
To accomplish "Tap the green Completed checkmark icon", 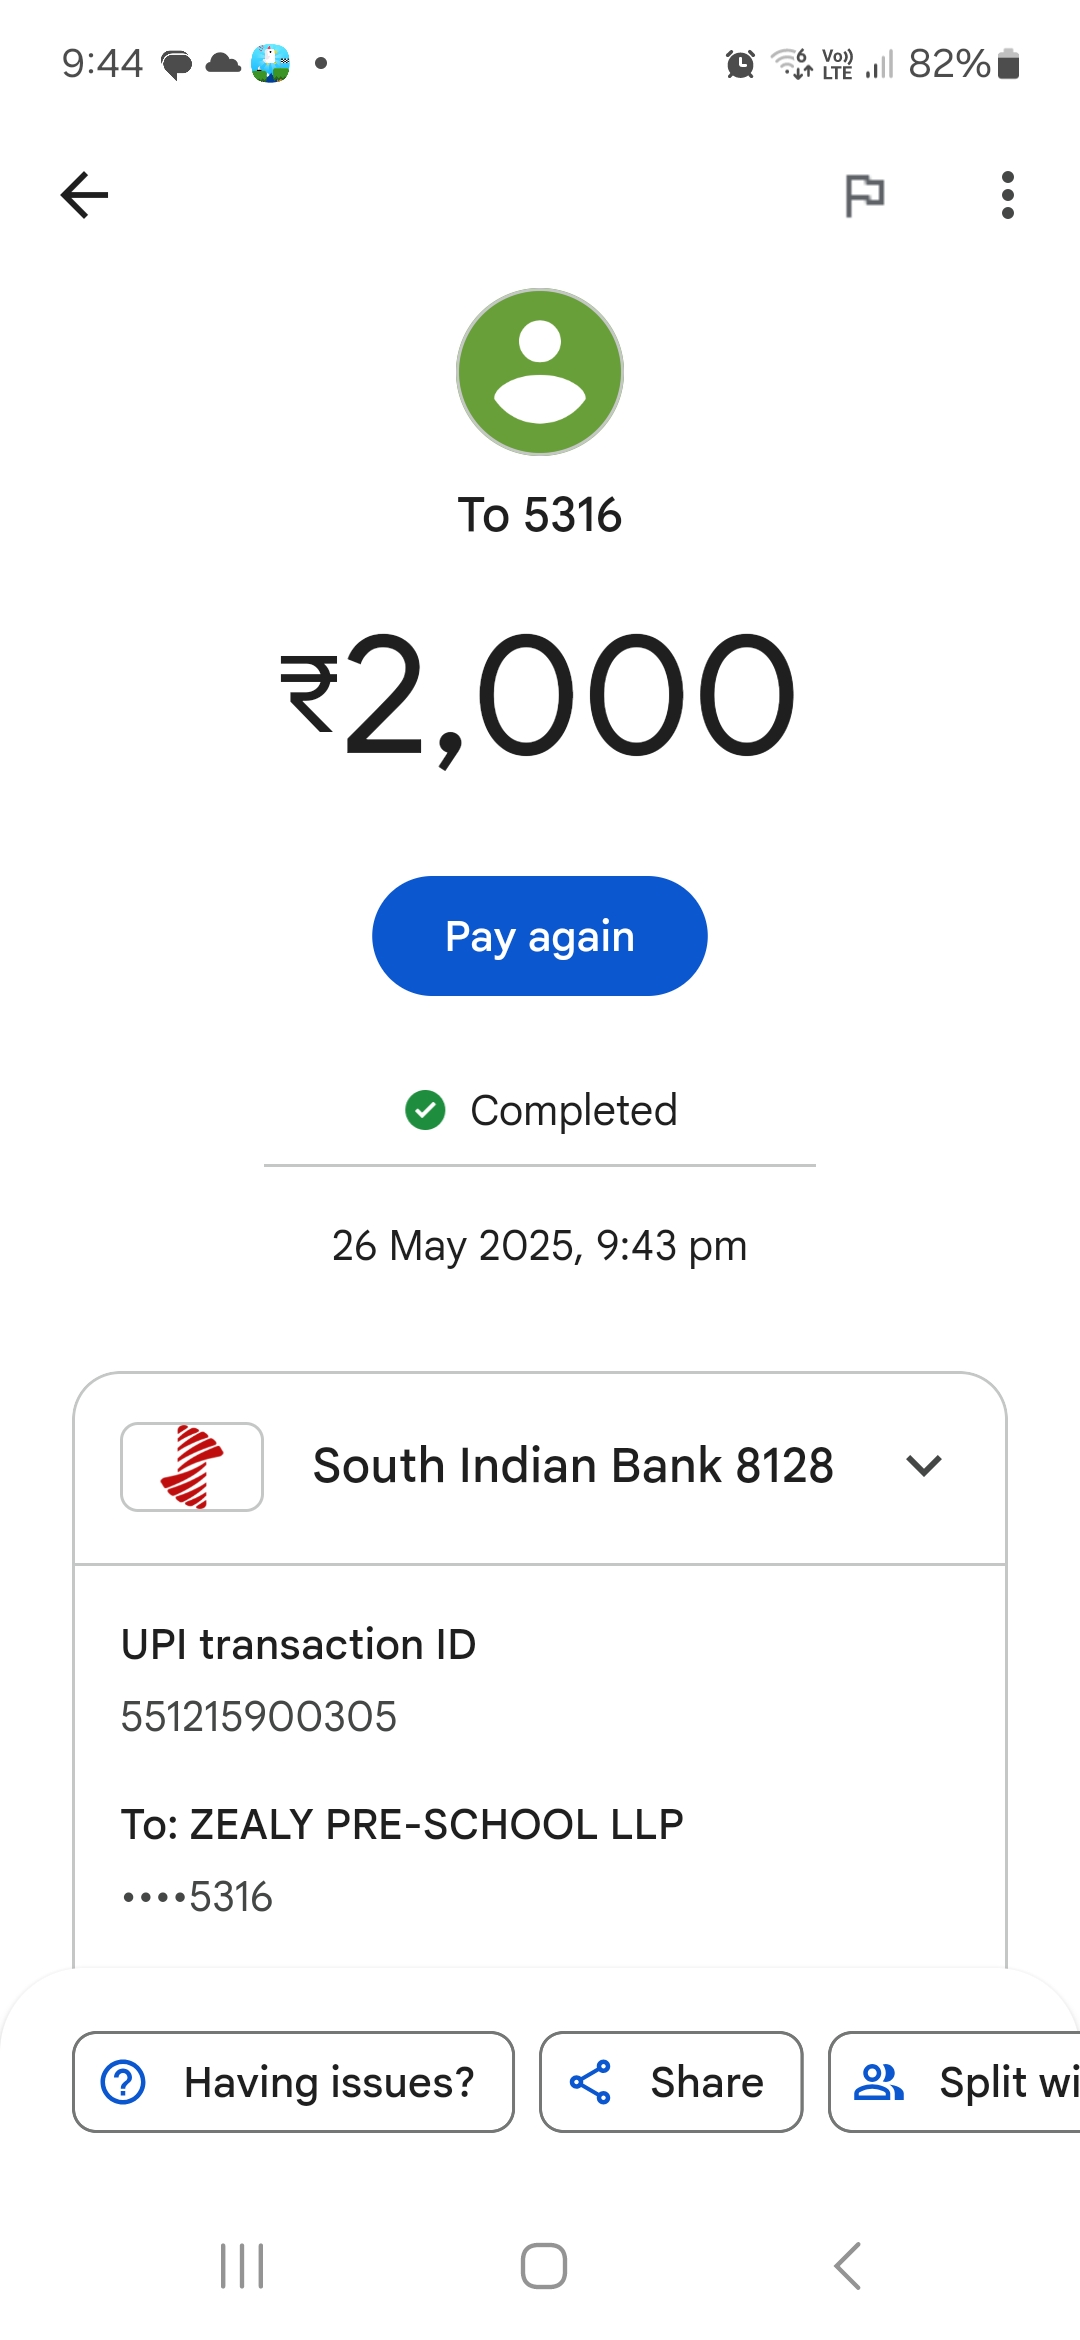I will coord(425,1110).
